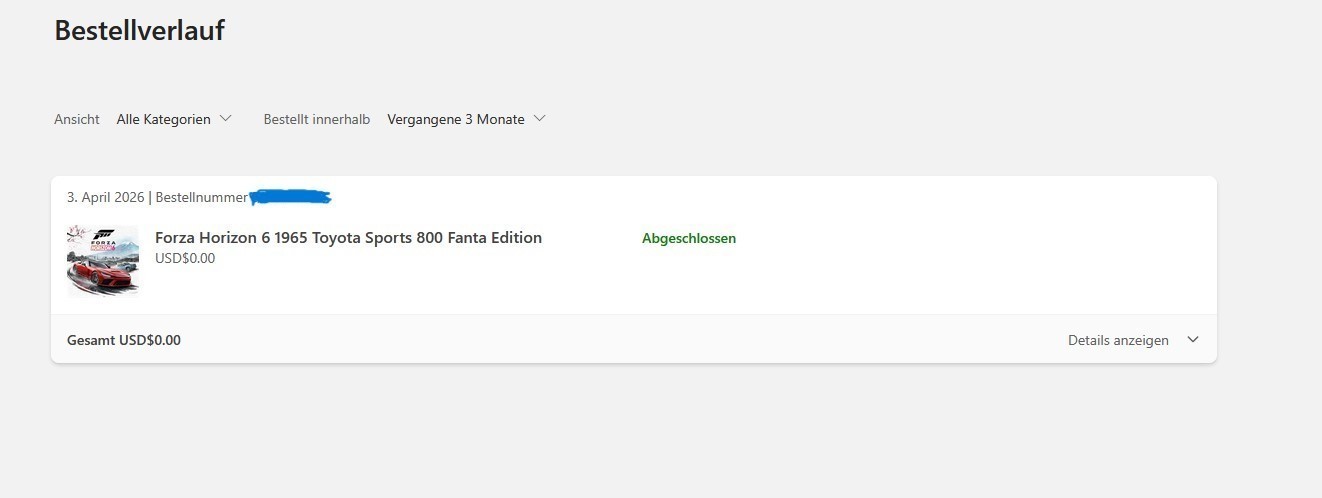Click the Gesamt USD$0.00 total
This screenshot has width=1322, height=498.
tap(124, 340)
